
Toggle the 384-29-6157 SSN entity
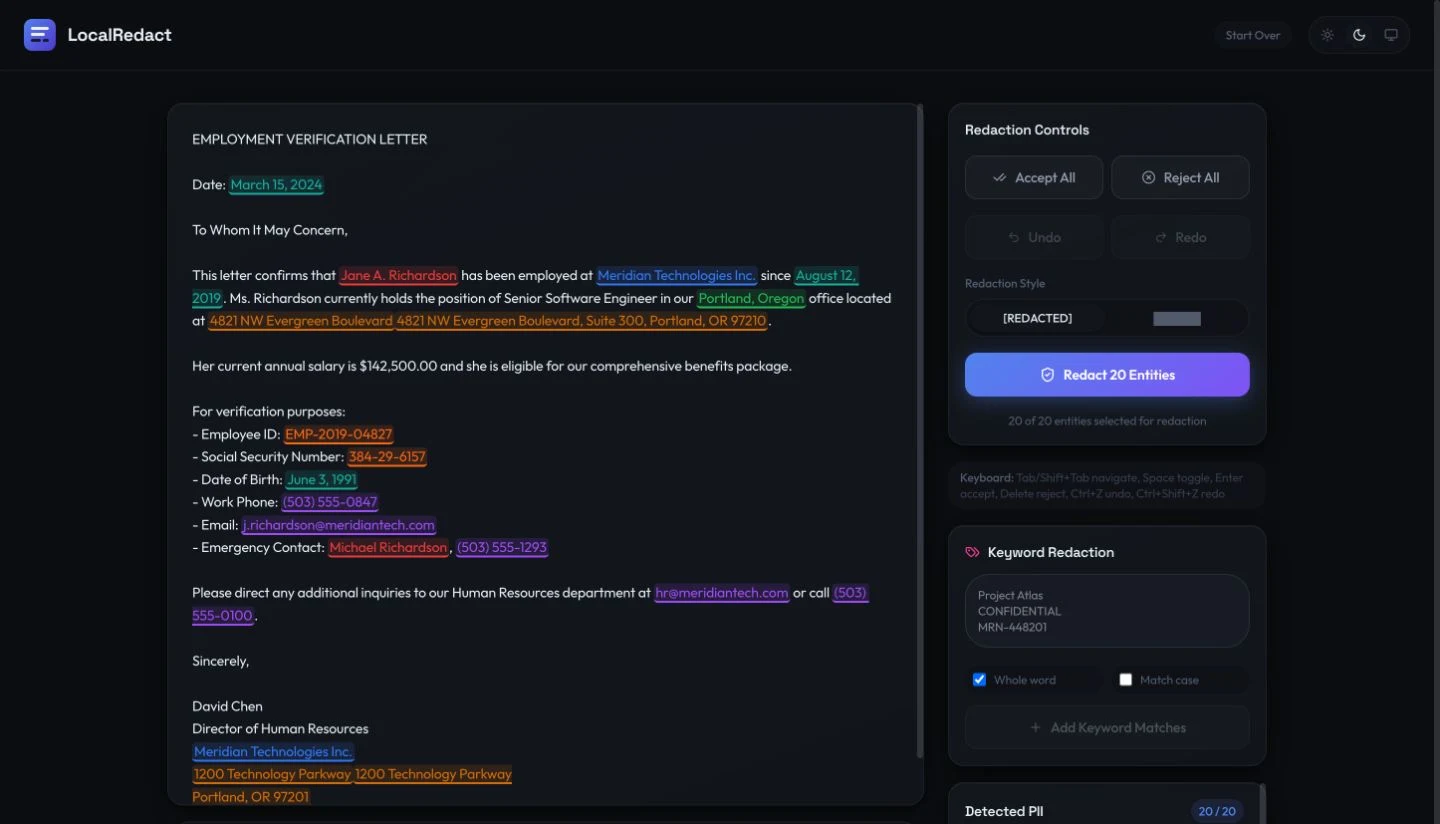pyautogui.click(x=387, y=457)
